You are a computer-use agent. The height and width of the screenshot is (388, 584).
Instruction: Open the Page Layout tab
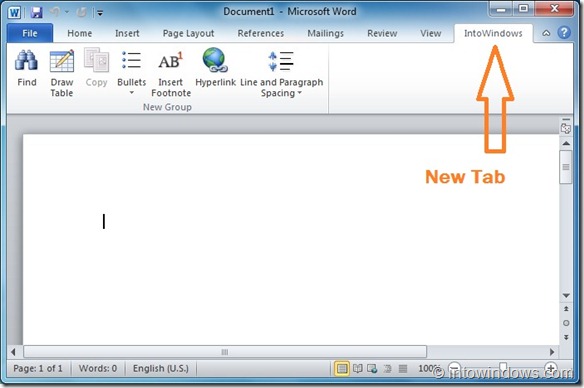(188, 34)
